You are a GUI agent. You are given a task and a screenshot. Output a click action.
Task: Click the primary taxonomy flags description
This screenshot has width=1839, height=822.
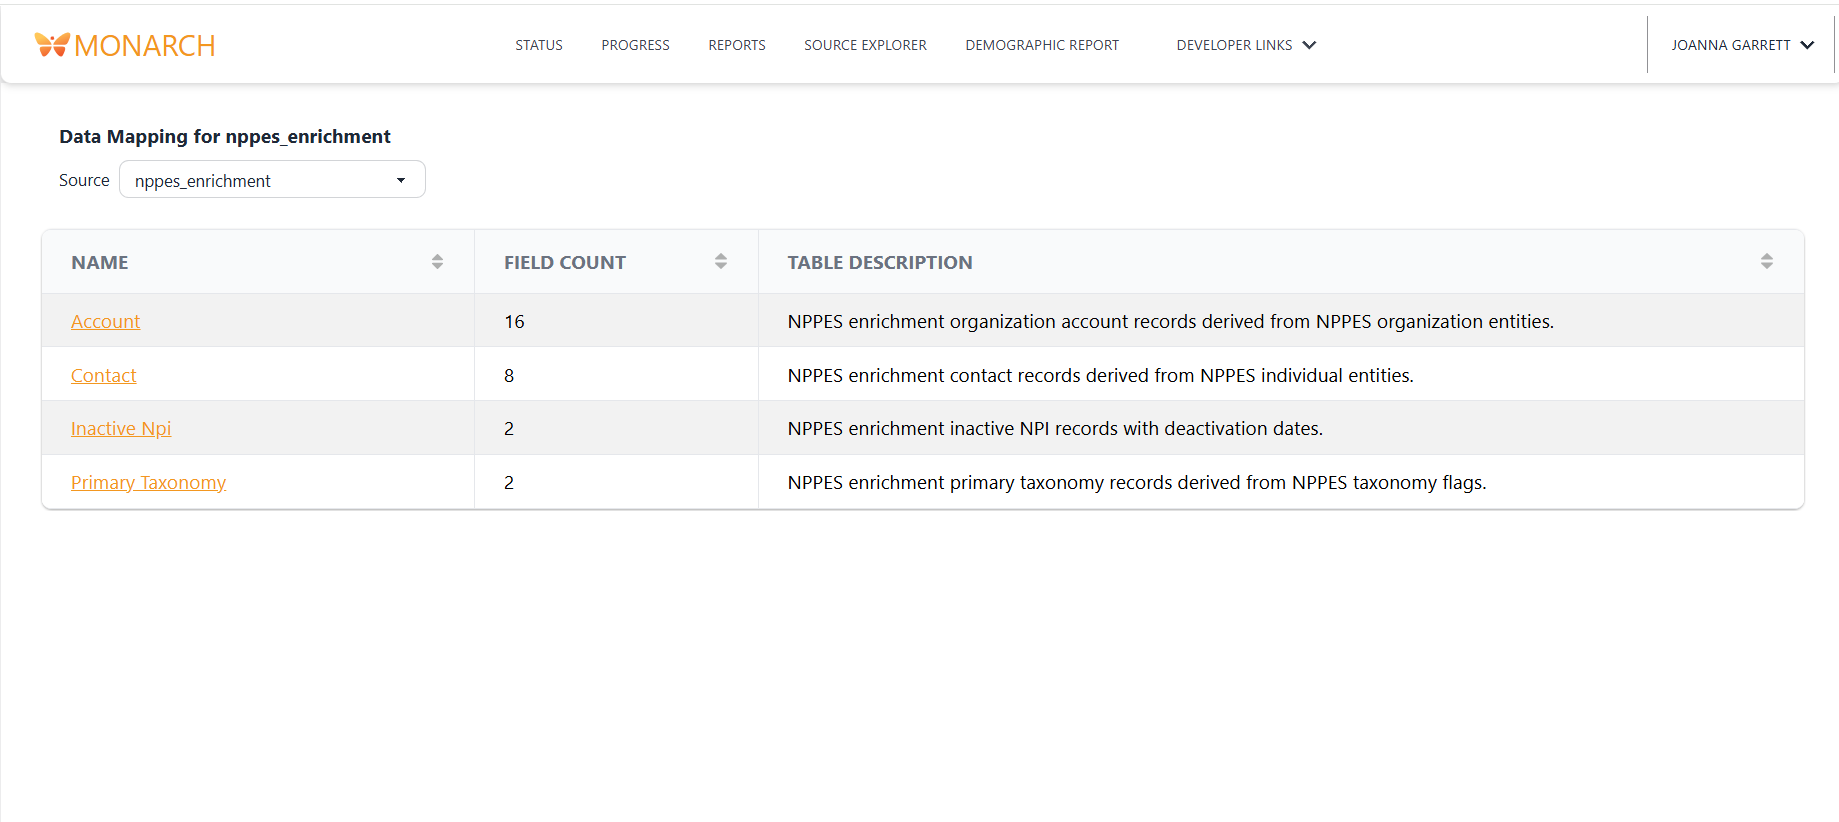pyautogui.click(x=1137, y=483)
